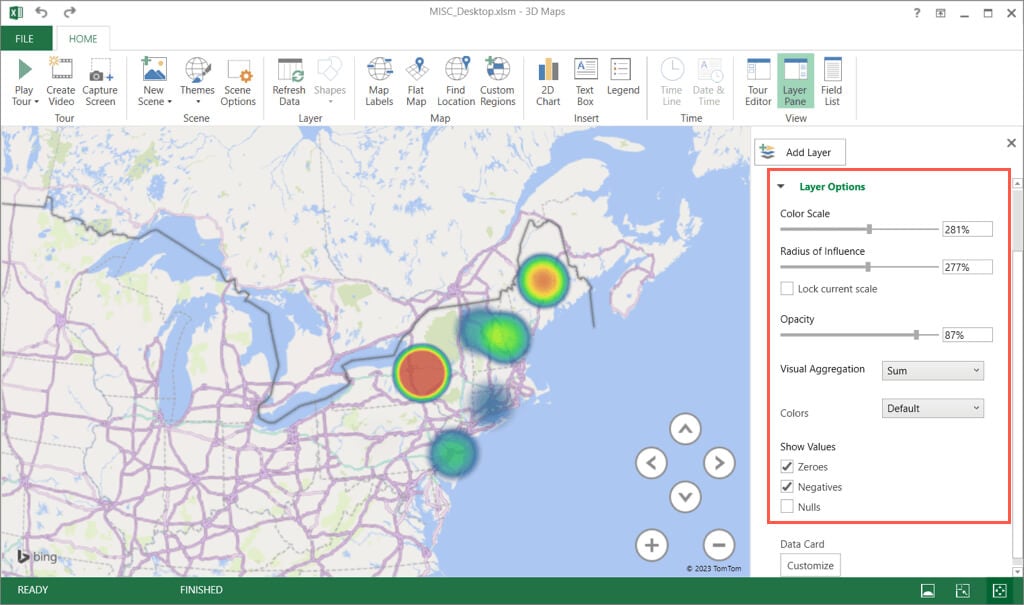The width and height of the screenshot is (1024, 605).
Task: Open the Refresh Data tool
Action: (x=289, y=82)
